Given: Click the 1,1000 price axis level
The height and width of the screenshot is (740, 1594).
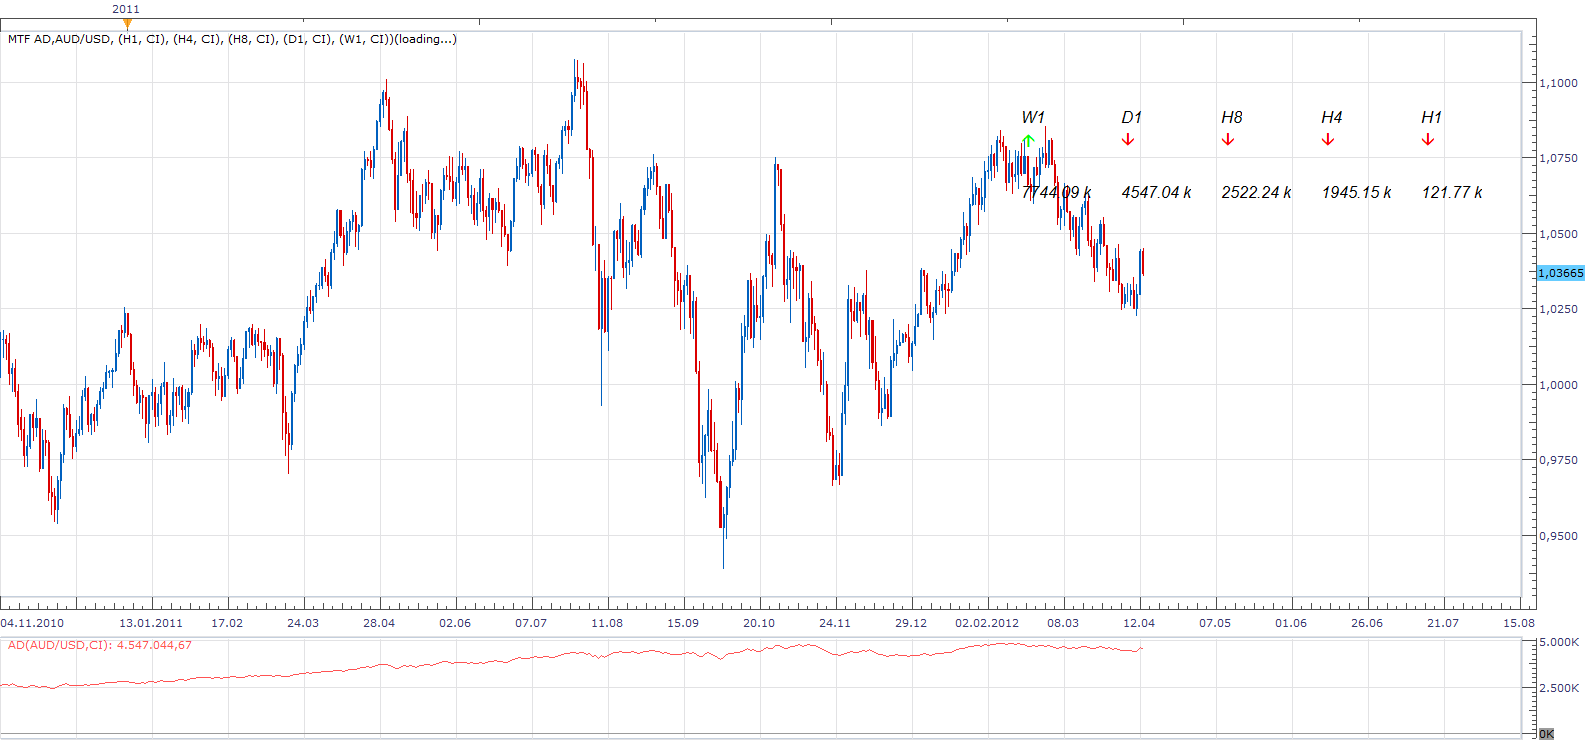Looking at the screenshot, I should pos(1559,83).
